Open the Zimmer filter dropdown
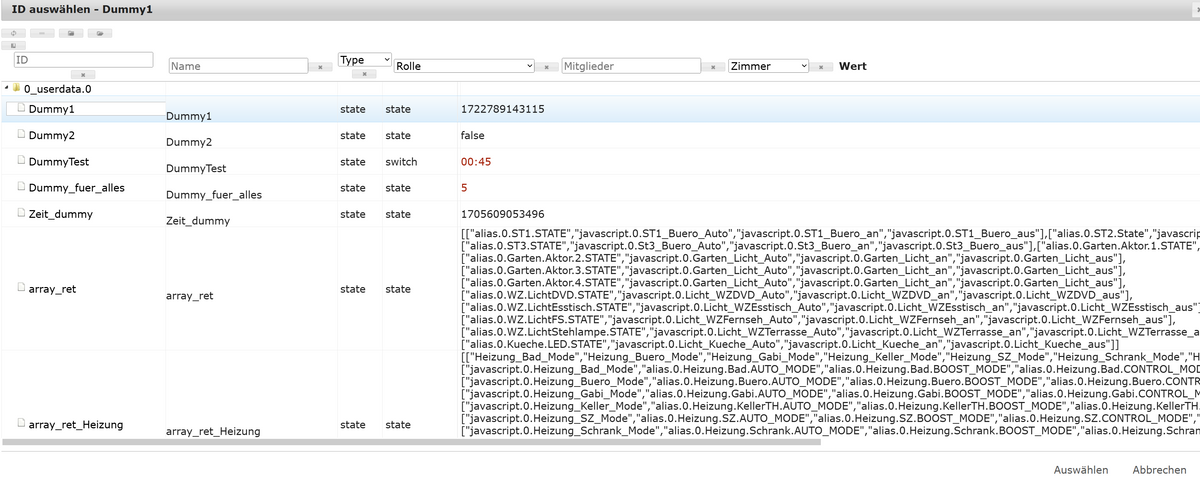Screen dimensions: 1200x481 [768, 66]
